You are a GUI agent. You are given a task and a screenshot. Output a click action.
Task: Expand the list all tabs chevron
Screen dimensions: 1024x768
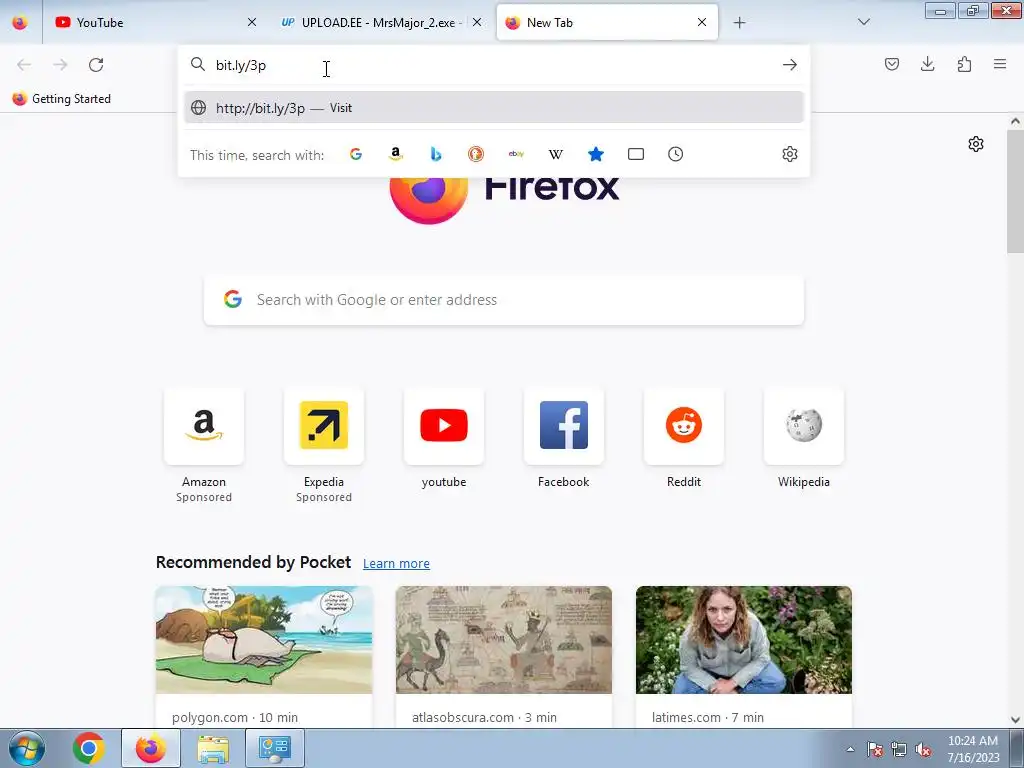point(863,22)
